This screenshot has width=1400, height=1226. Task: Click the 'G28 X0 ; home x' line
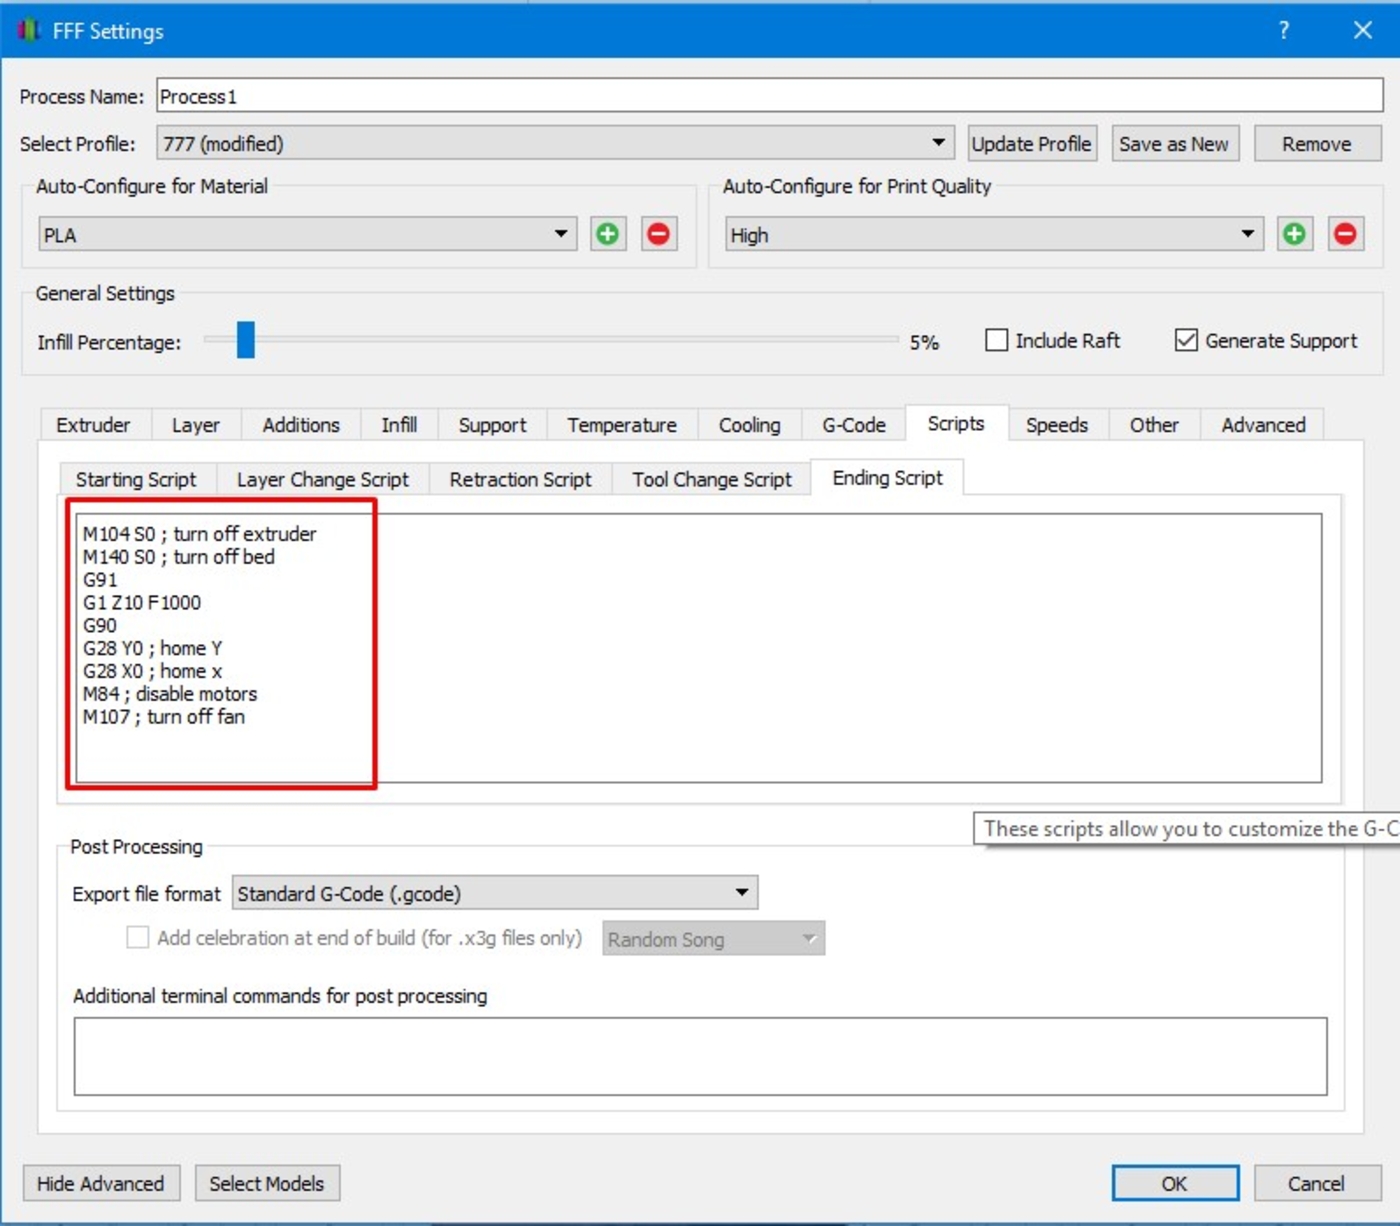[152, 671]
